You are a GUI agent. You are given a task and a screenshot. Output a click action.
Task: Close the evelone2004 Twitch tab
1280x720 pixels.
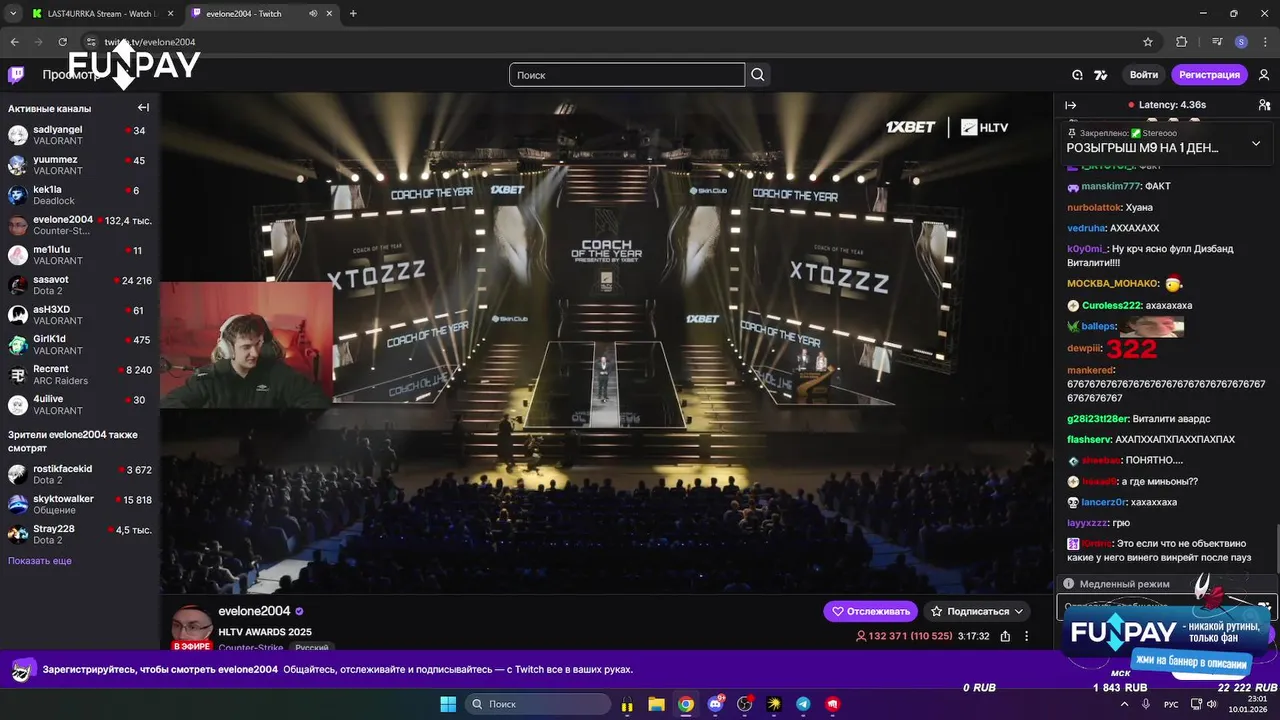[331, 14]
